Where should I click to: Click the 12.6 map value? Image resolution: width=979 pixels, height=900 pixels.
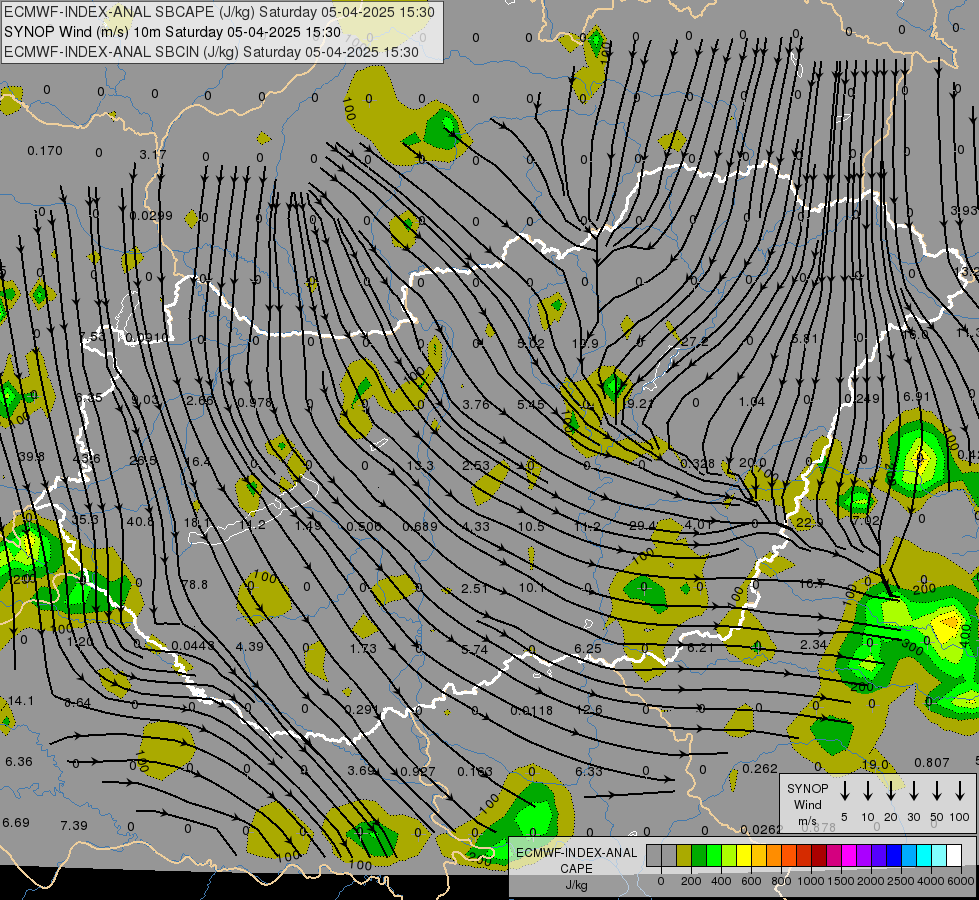coord(589,710)
